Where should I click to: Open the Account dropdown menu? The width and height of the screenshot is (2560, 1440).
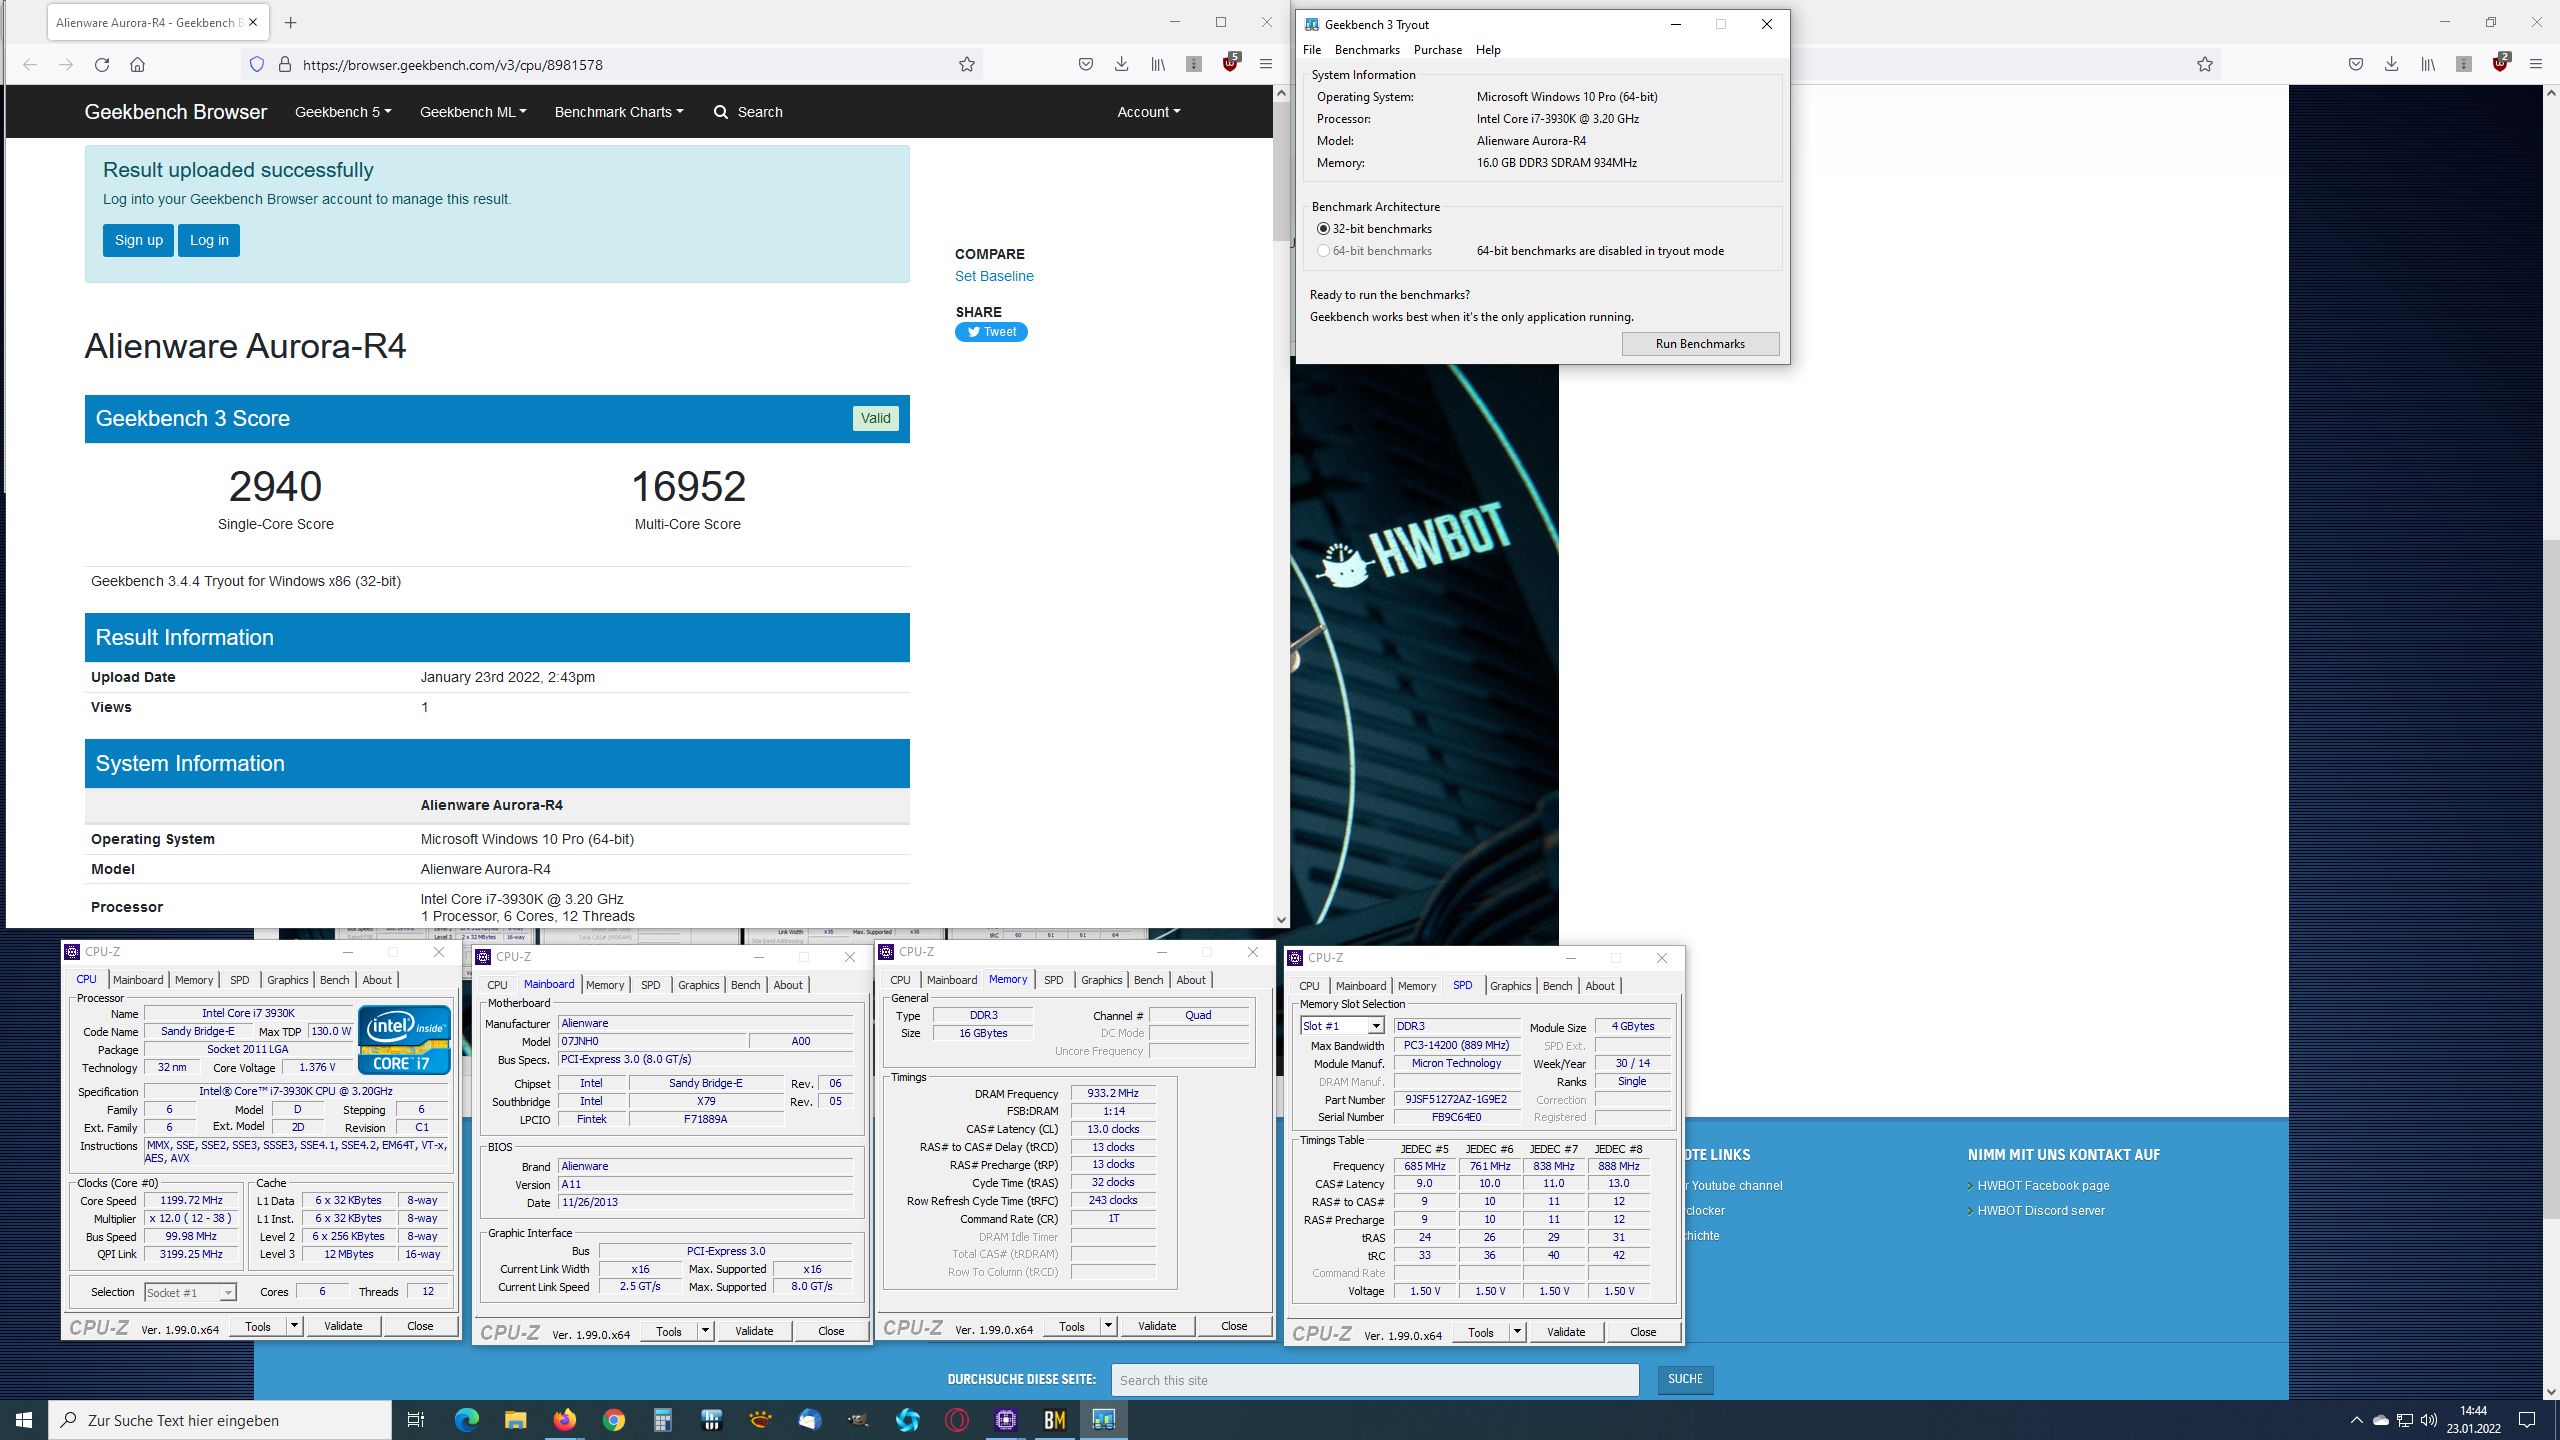coord(1148,112)
